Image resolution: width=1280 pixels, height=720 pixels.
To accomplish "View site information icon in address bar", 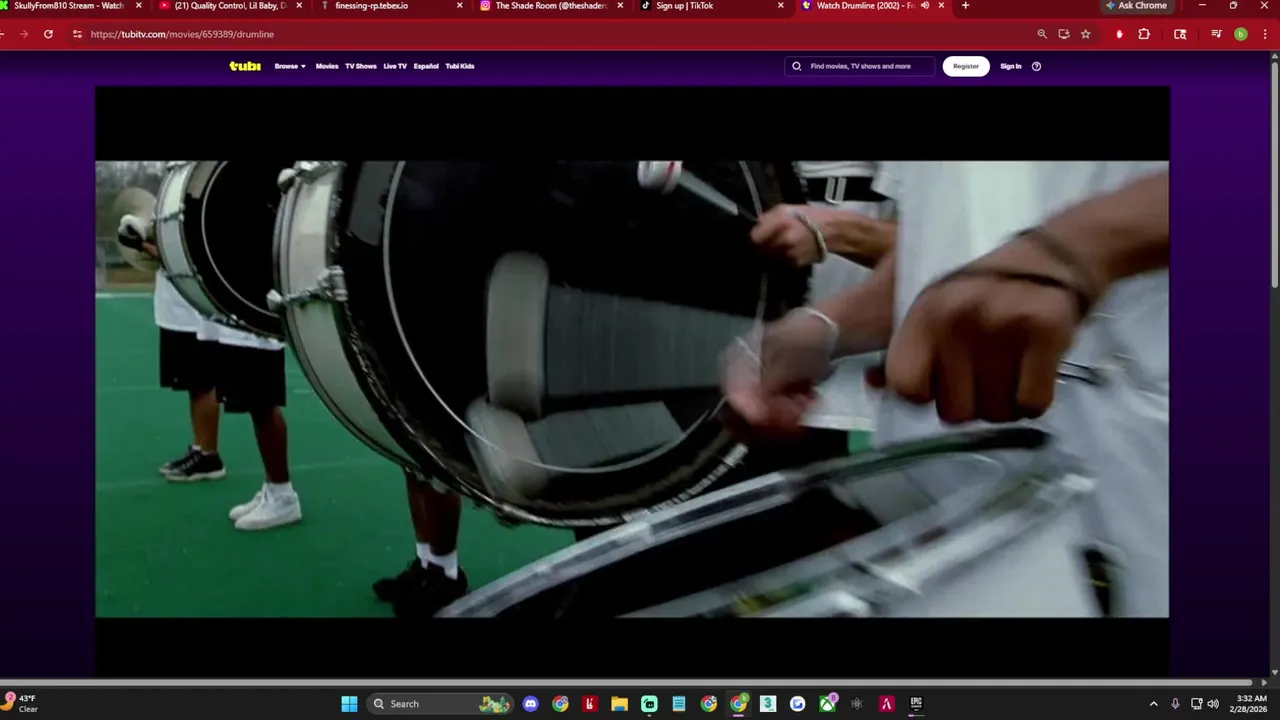I will (x=77, y=34).
